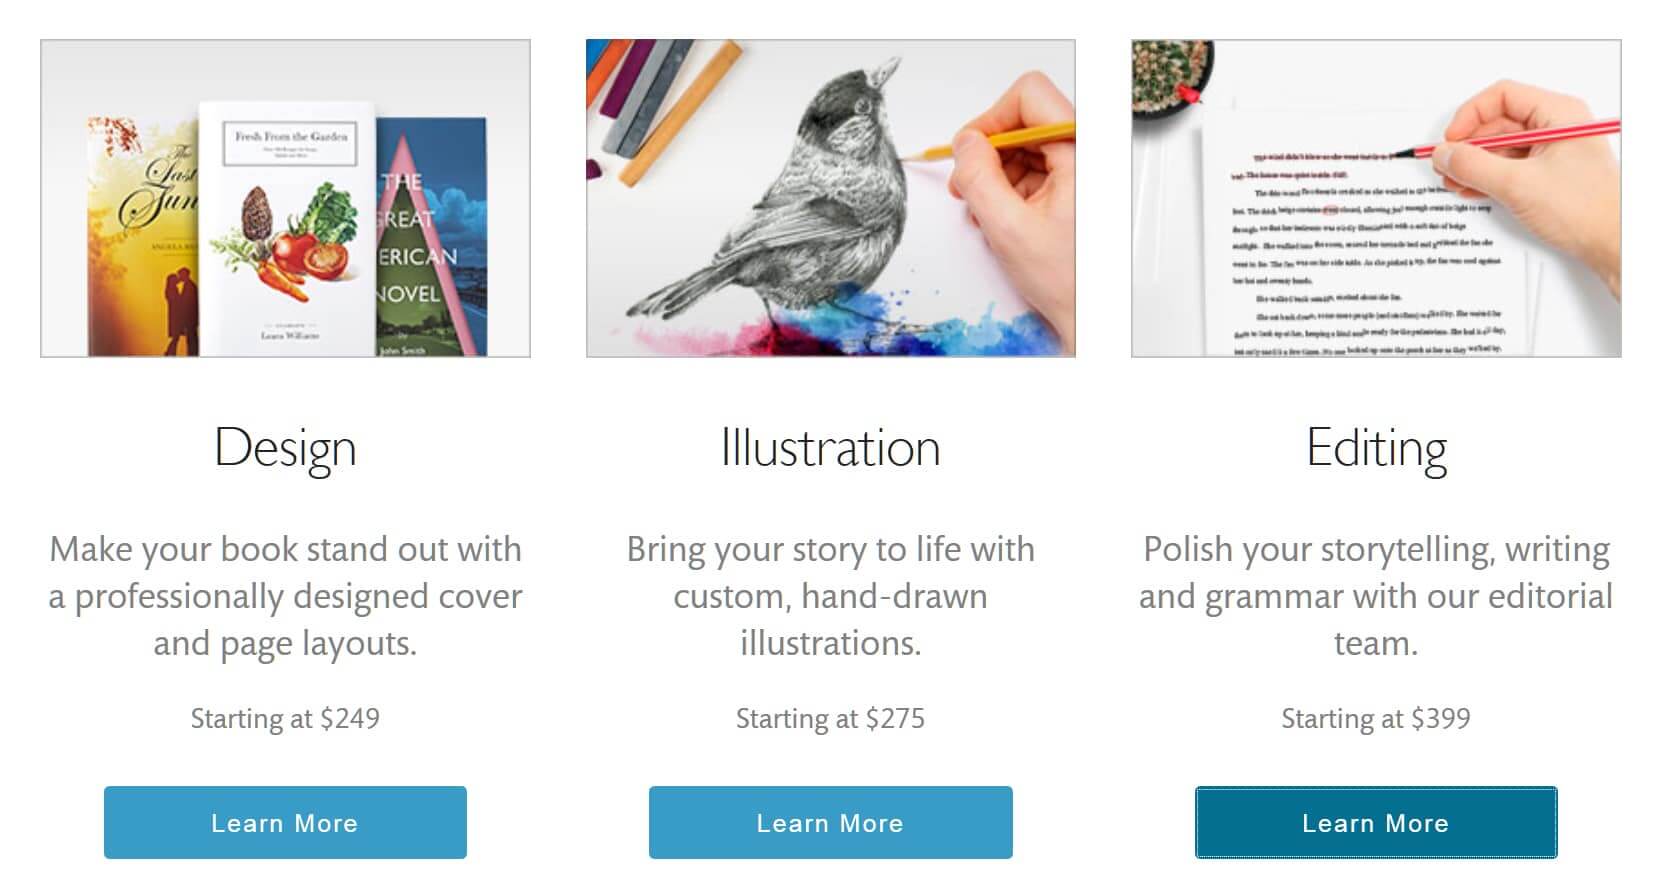The width and height of the screenshot is (1680, 891).
Task: Click Learn More under Editing
Action: [x=1376, y=822]
